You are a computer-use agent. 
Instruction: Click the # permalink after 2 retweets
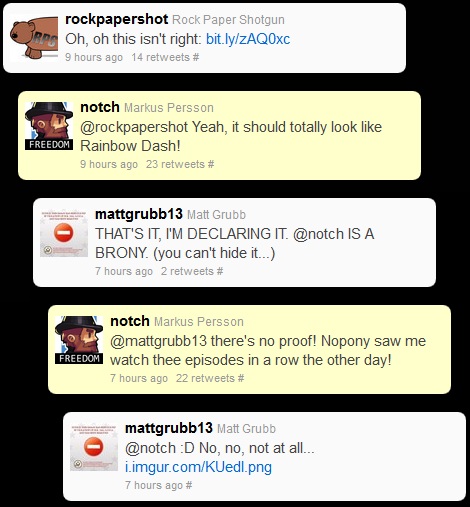220,271
